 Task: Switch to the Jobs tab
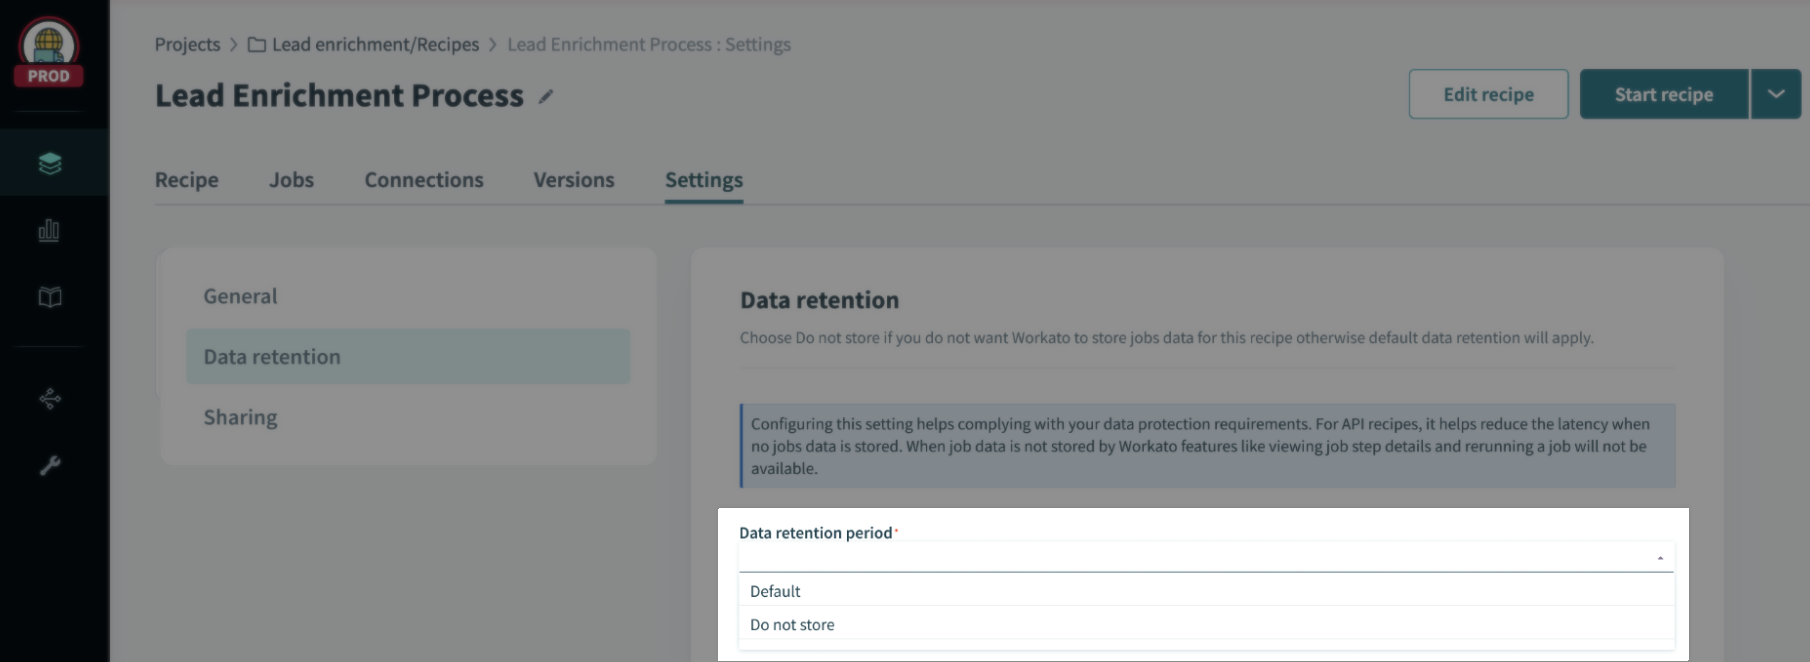tap(291, 180)
